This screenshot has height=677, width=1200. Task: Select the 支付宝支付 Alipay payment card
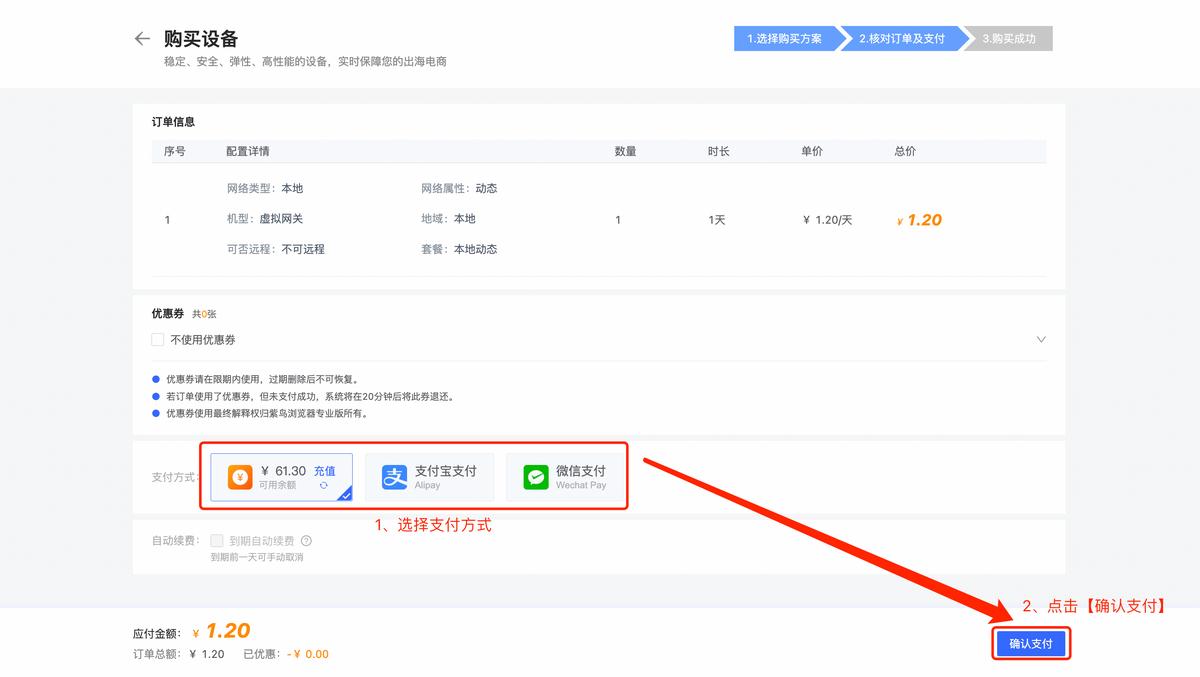click(429, 477)
